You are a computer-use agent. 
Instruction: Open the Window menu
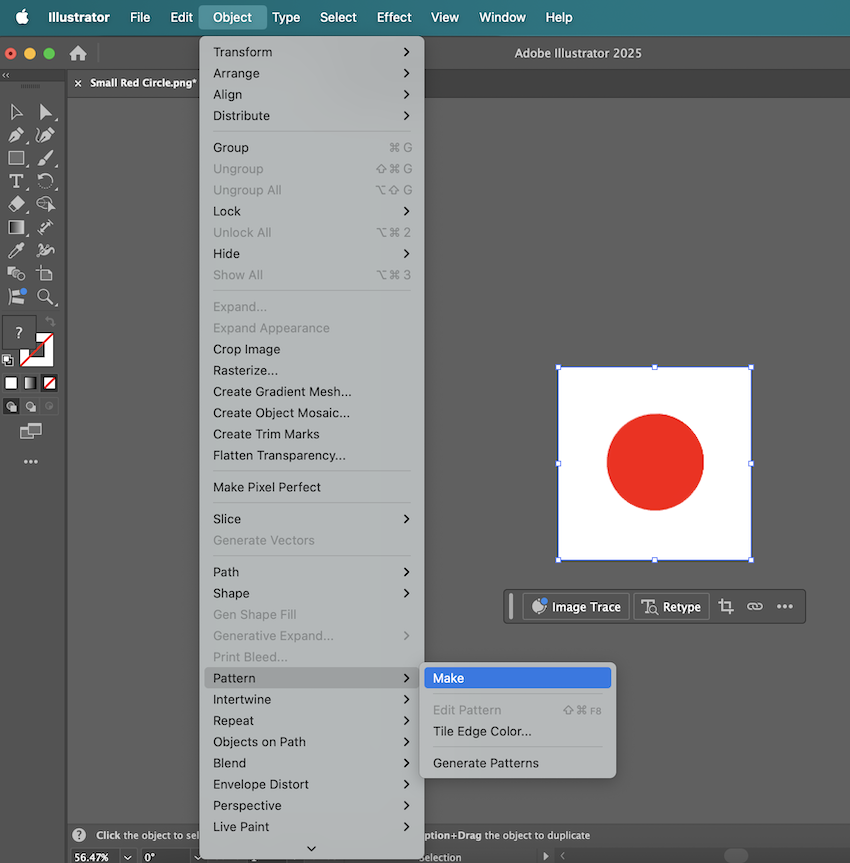502,17
